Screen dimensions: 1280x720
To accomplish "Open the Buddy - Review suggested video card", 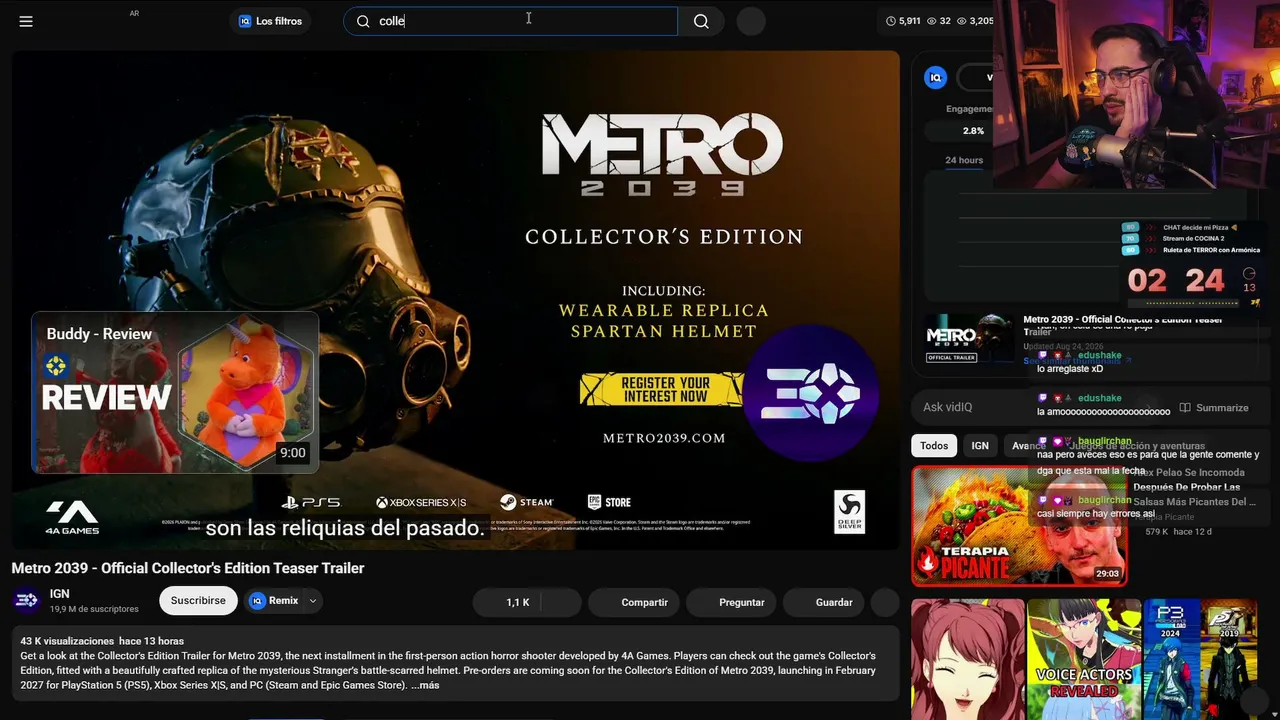I will click(x=175, y=392).
